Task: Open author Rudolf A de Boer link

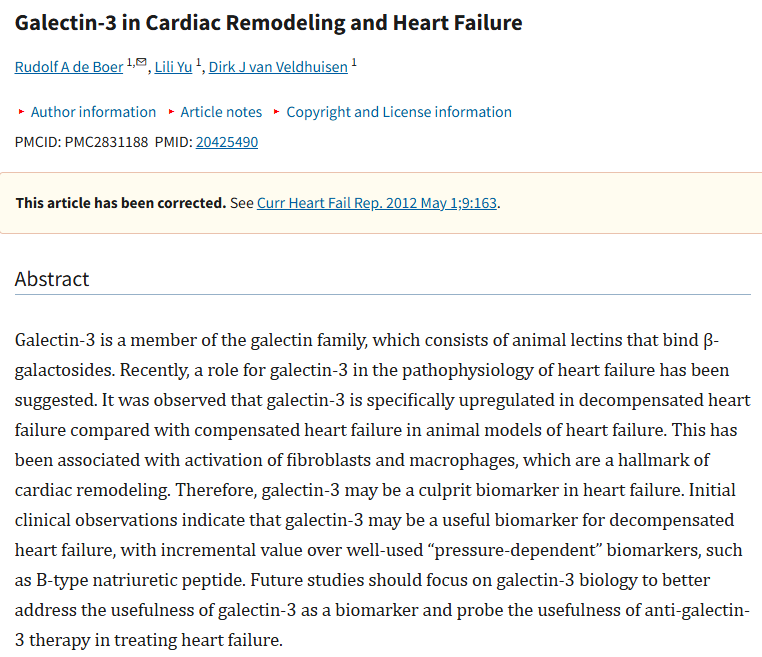Action: (x=69, y=67)
